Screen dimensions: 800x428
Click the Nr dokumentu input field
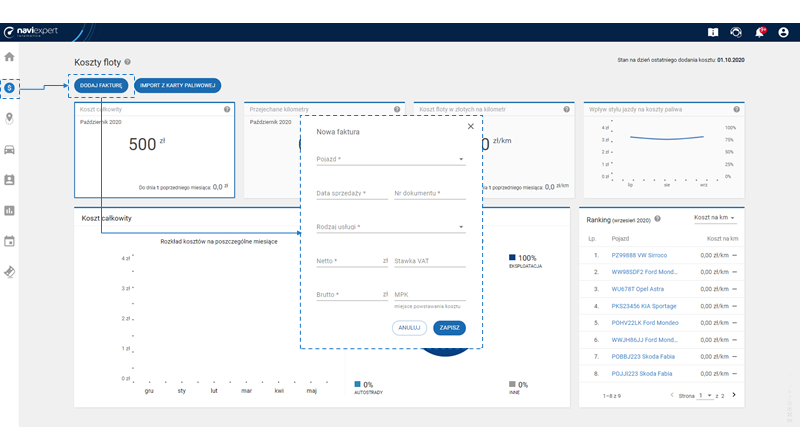click(x=430, y=194)
